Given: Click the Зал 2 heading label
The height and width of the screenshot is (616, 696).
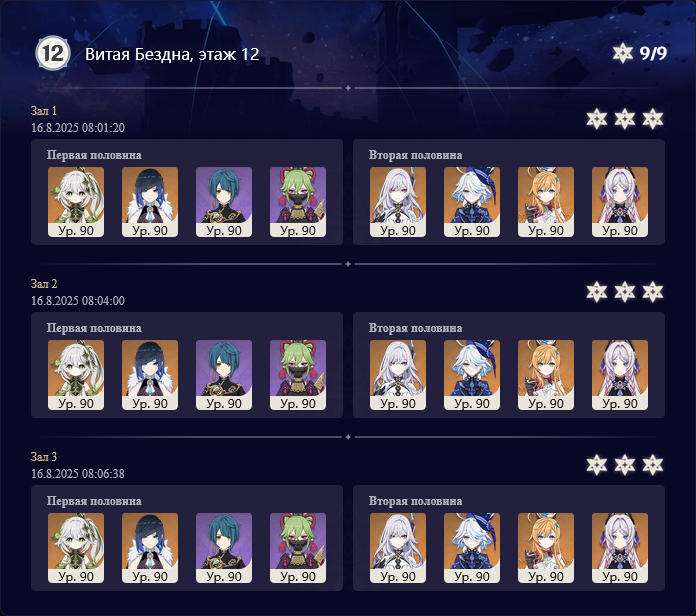Looking at the screenshot, I should pyautogui.click(x=44, y=284).
